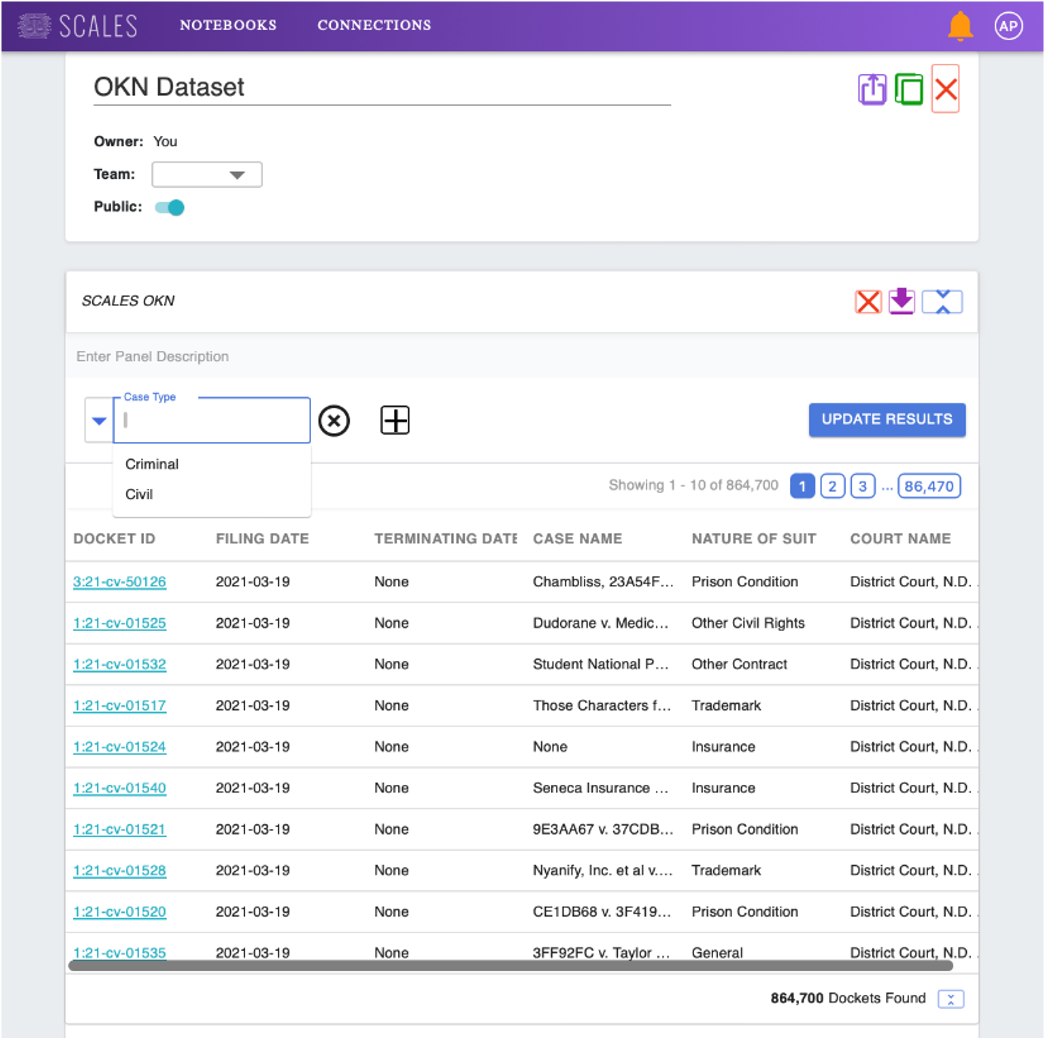Click the horizontal table scrollbar

pos(510,966)
